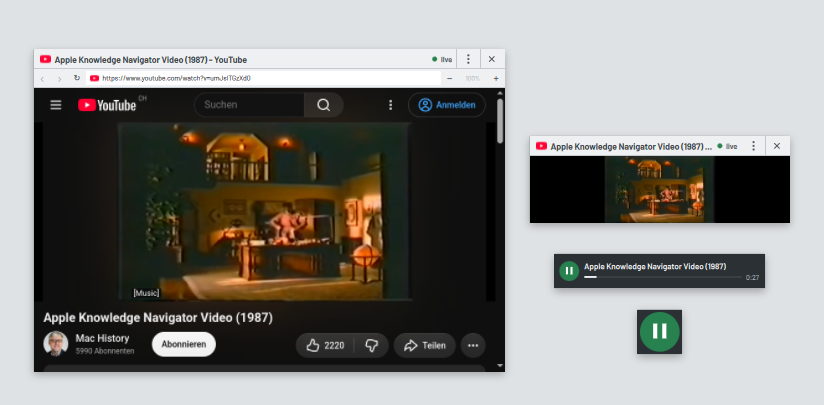Click scrollbar up arrow

tap(500, 93)
